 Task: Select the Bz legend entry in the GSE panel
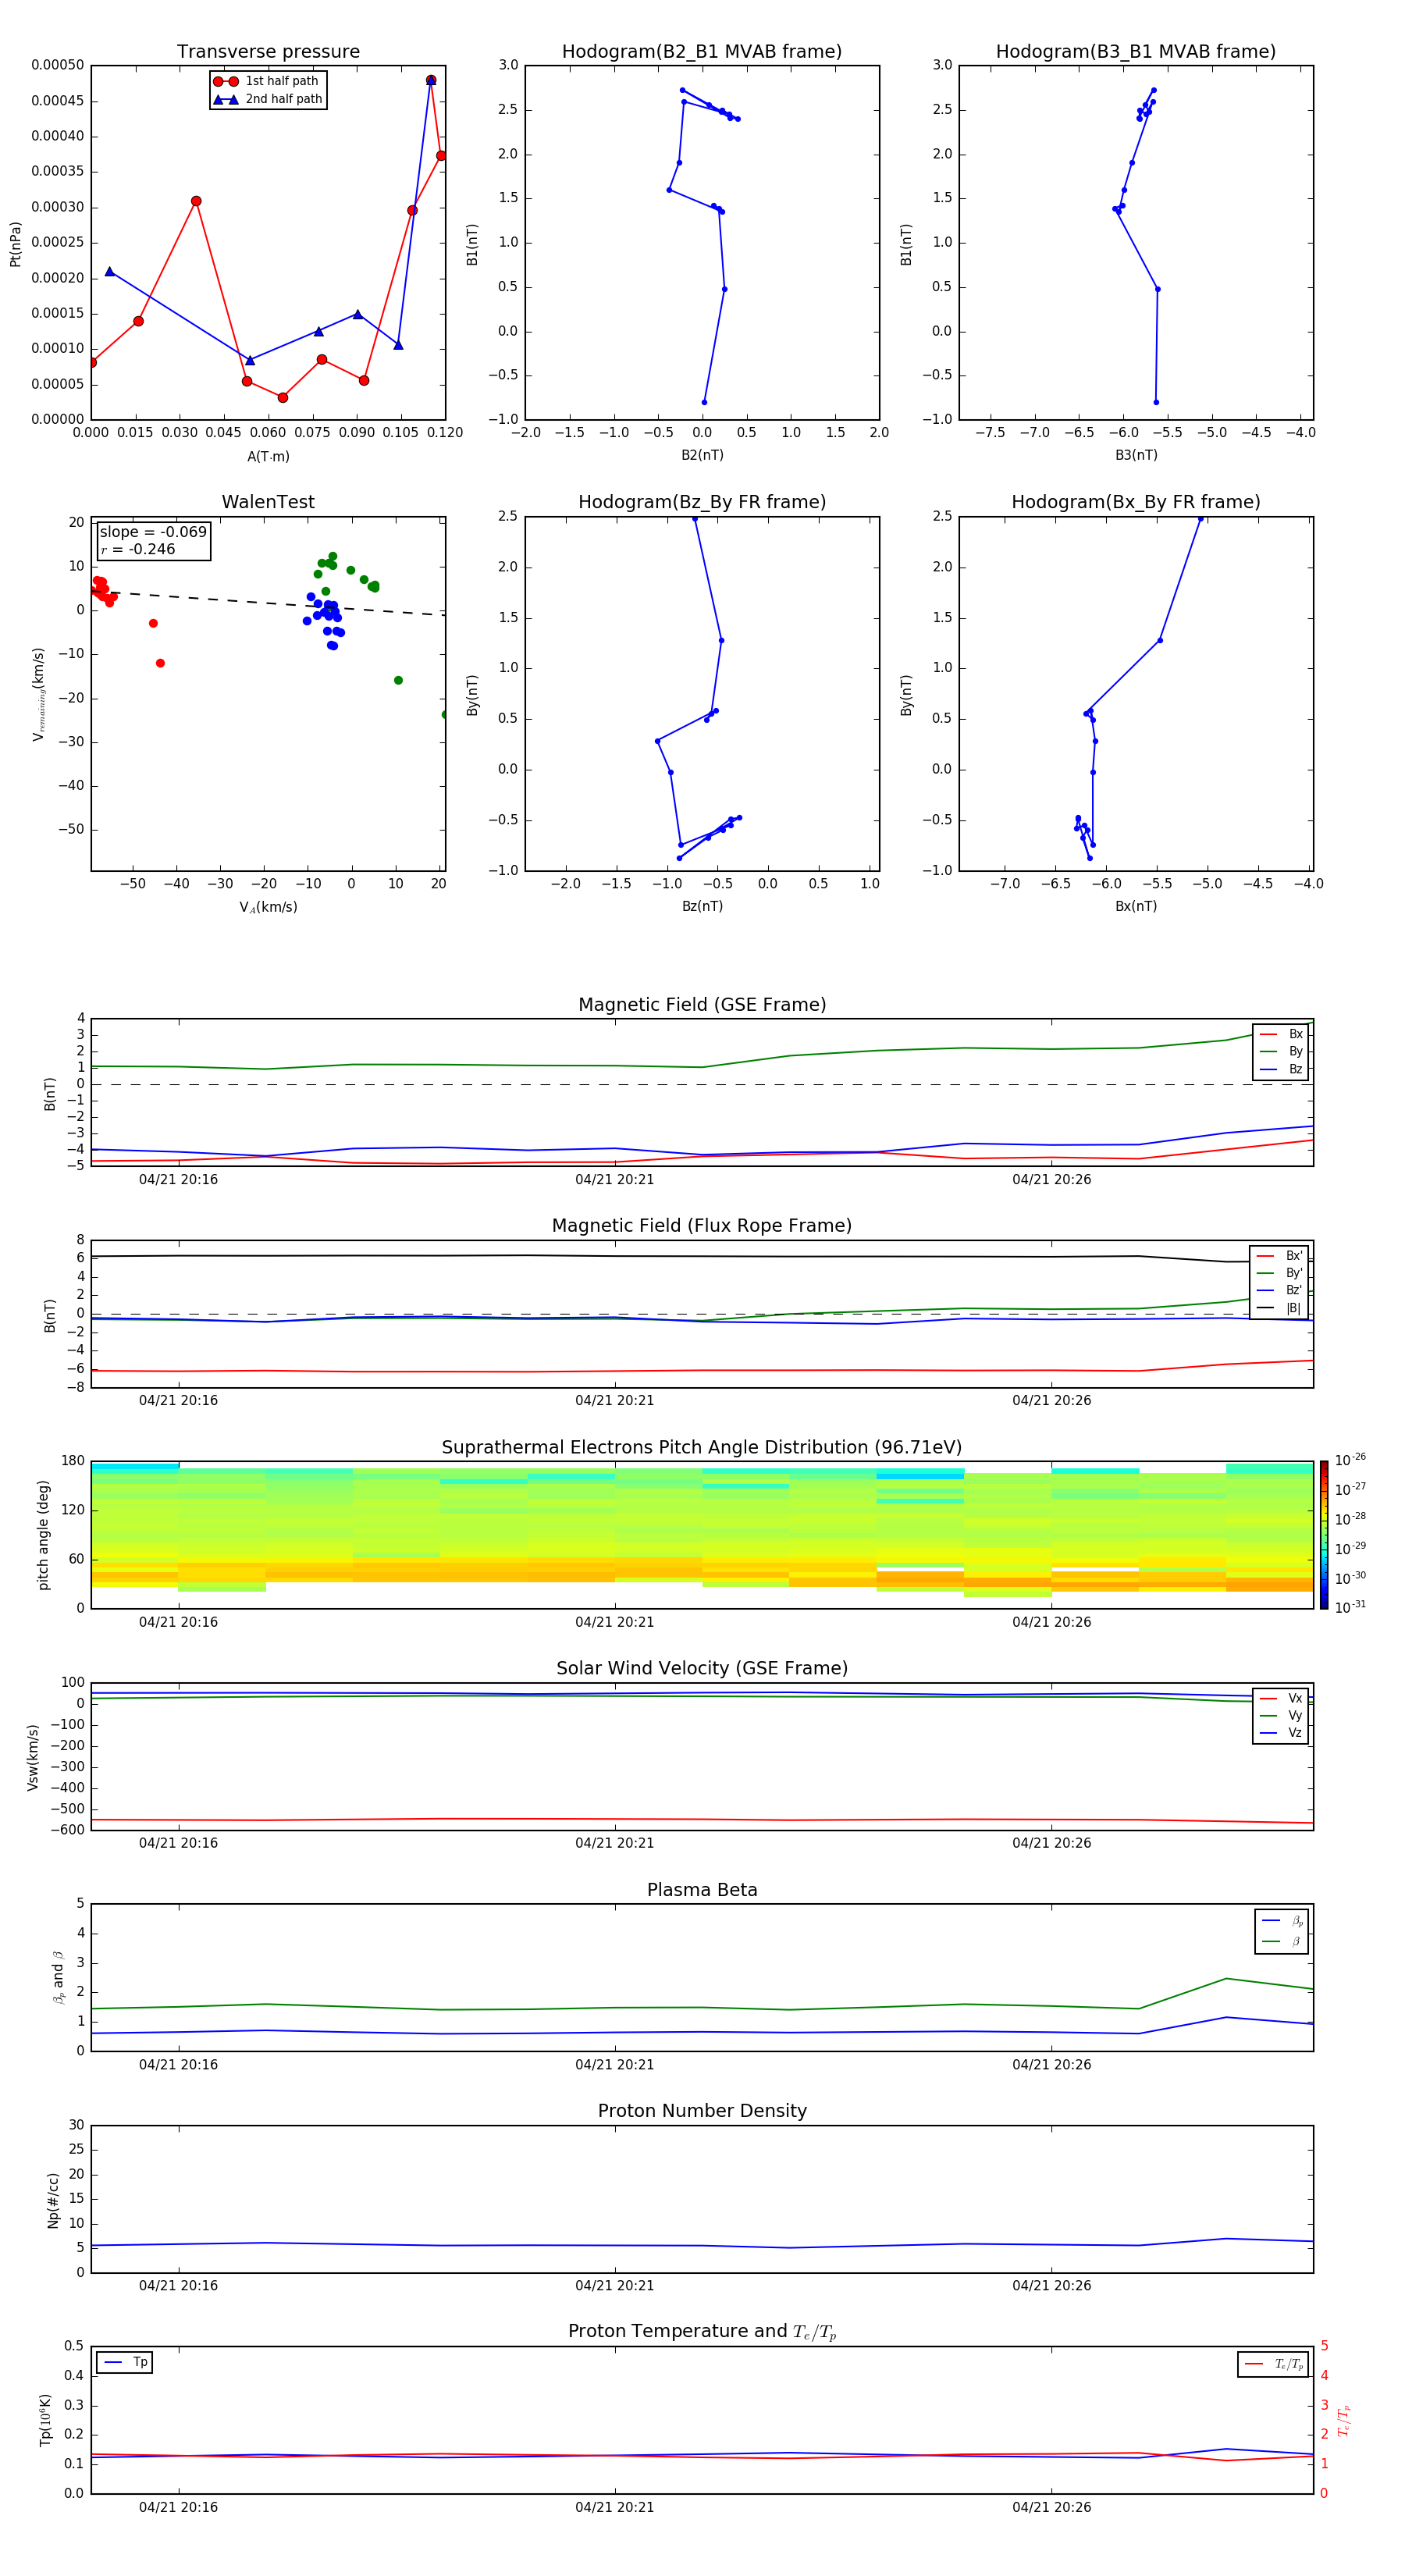coord(1281,1069)
